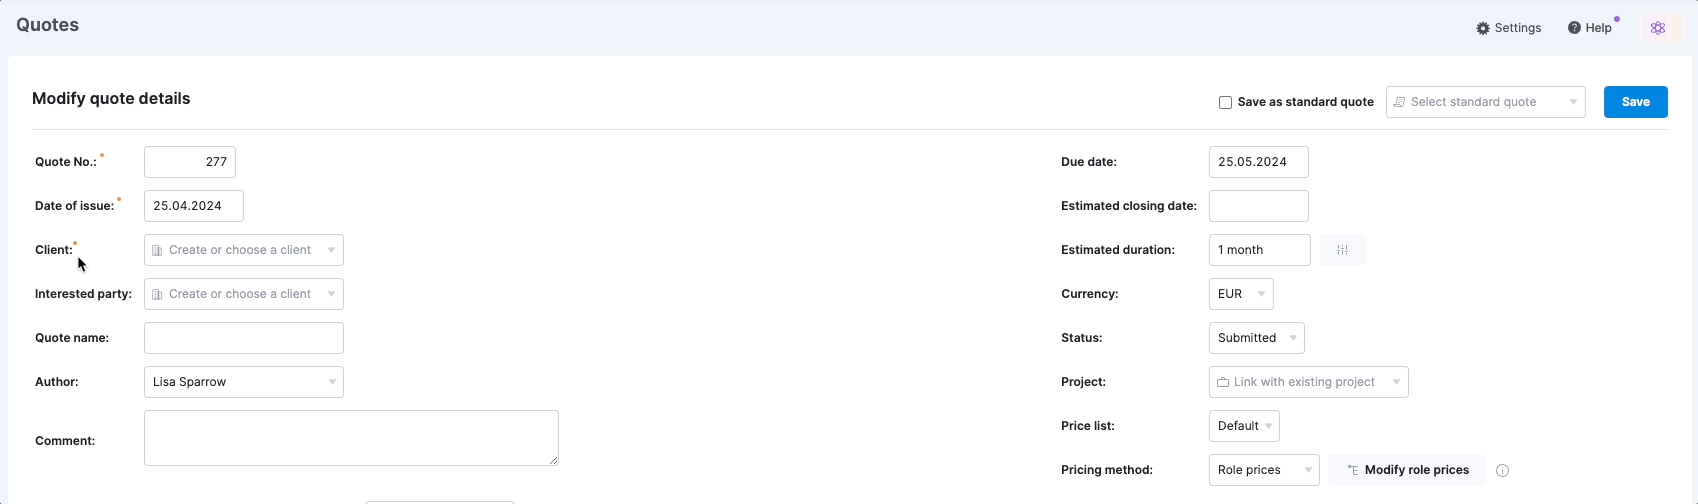The height and width of the screenshot is (504, 1698).
Task: Click the Date of issue field
Action: [x=194, y=206]
